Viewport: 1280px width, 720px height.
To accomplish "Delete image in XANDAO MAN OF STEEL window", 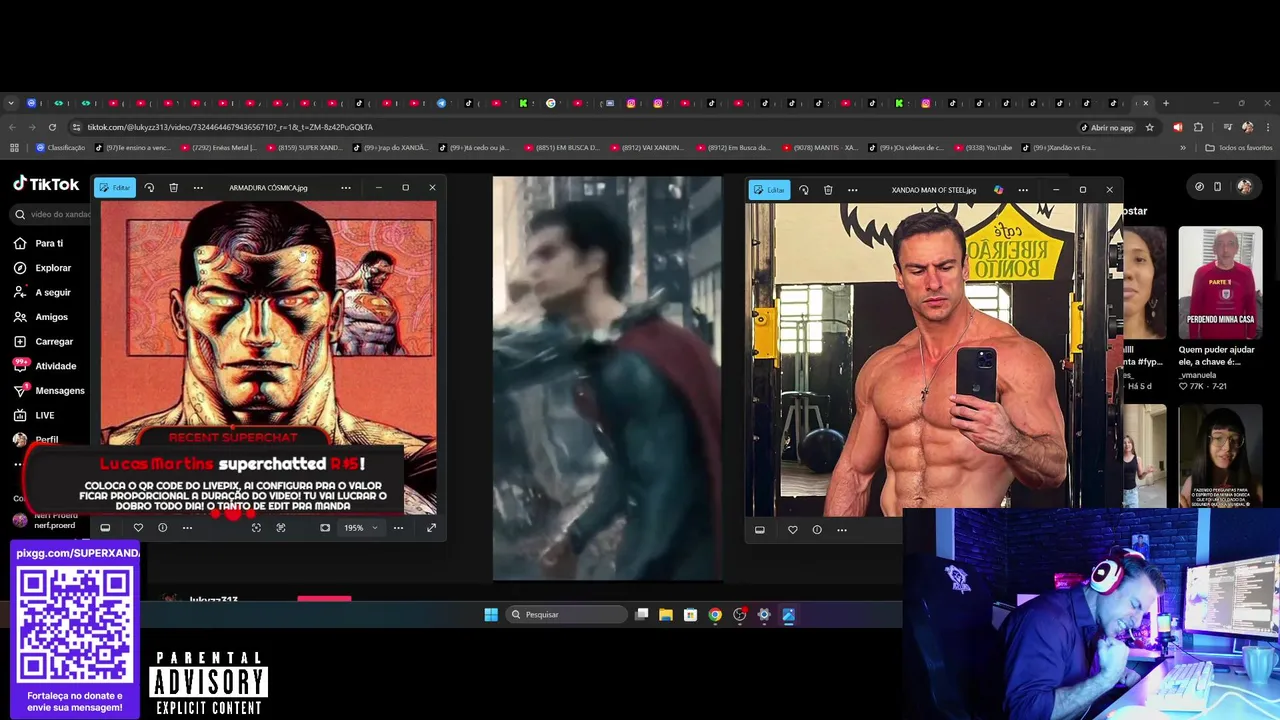I will click(828, 189).
